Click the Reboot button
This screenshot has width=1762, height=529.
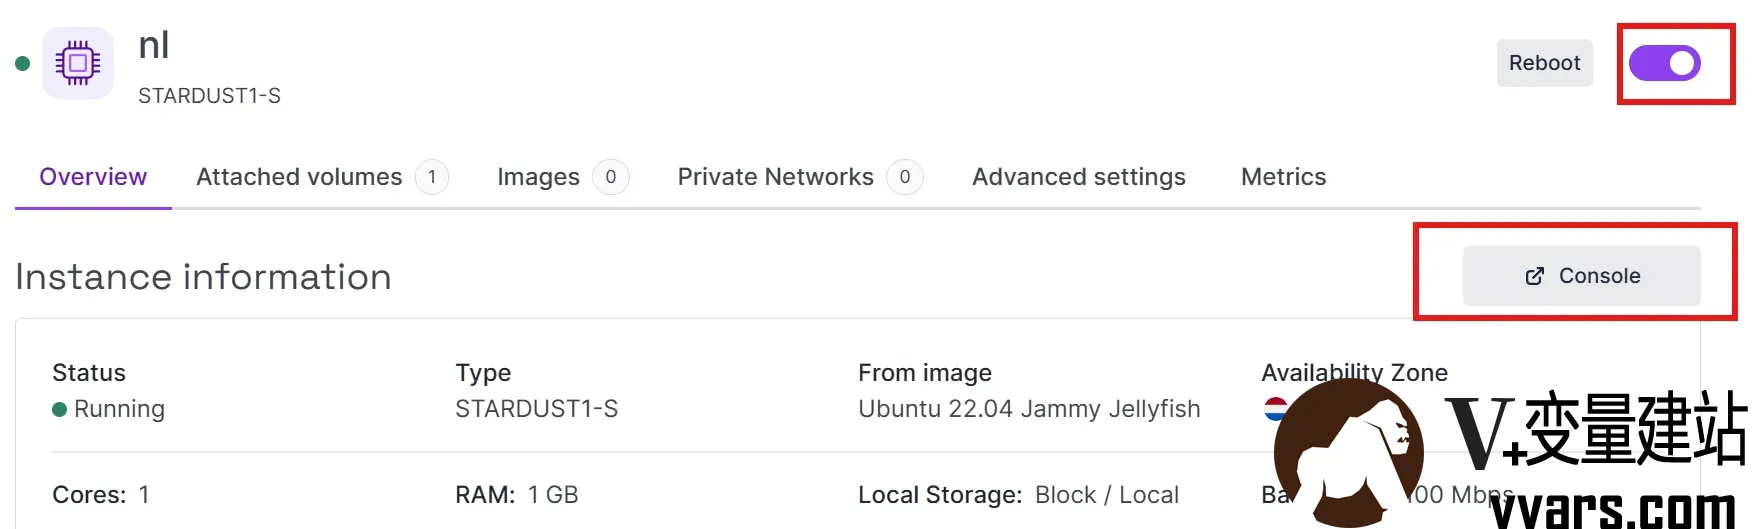pyautogui.click(x=1545, y=63)
